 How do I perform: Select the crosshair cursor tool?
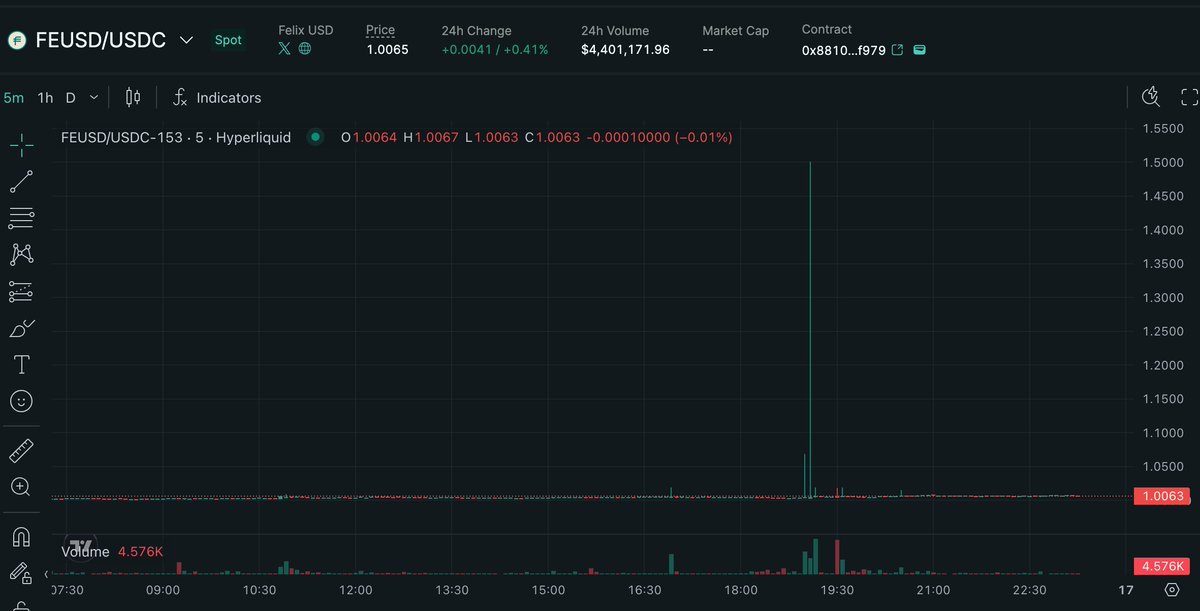21,143
